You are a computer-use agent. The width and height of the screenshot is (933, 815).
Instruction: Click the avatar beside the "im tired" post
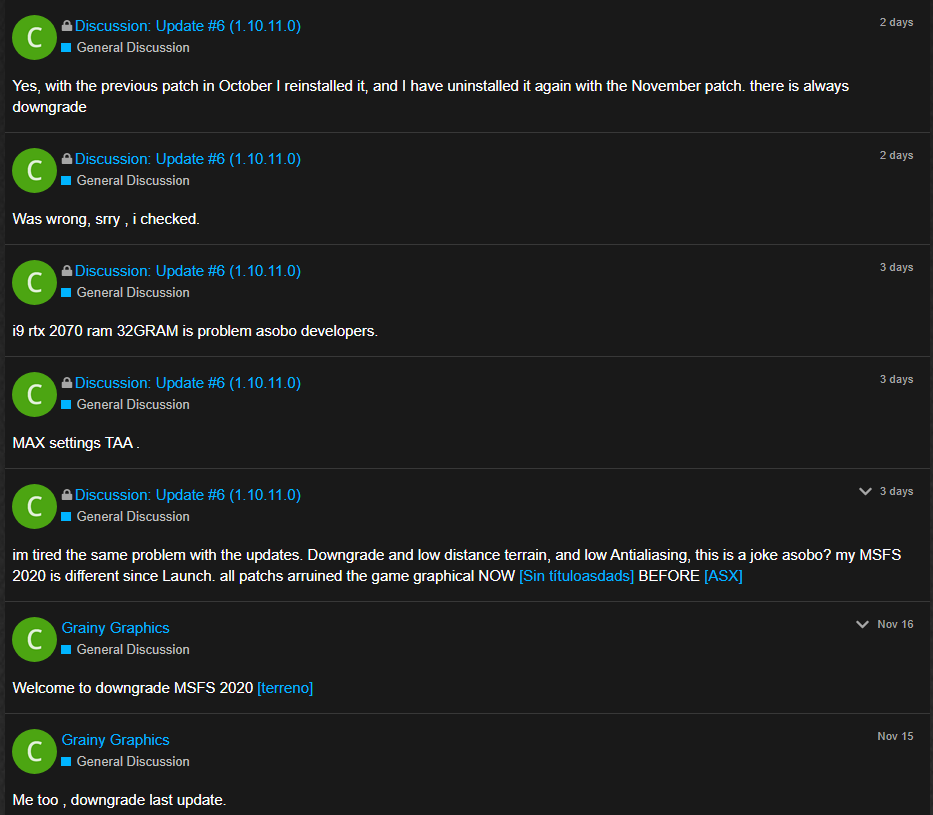35,506
